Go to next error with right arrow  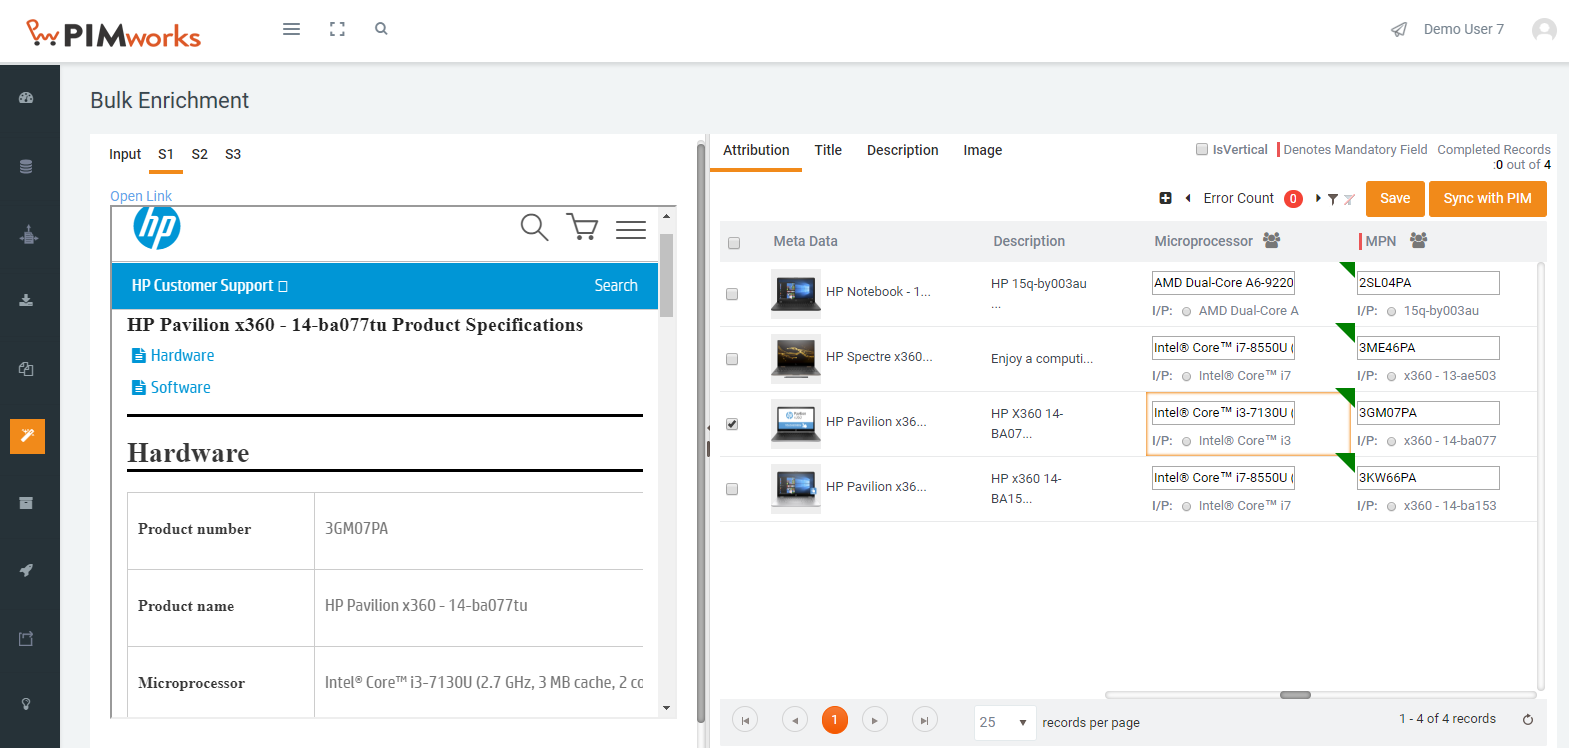tap(1318, 198)
